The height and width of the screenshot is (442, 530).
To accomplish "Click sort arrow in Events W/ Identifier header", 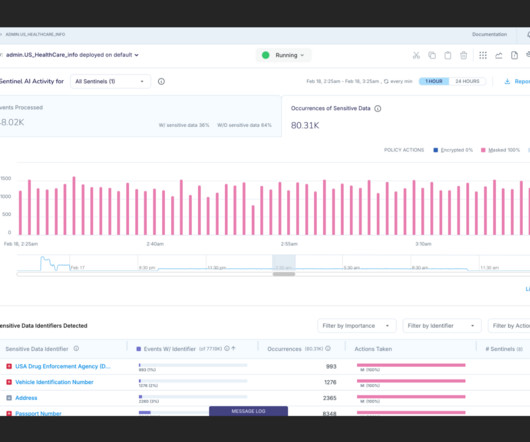I will coord(233,348).
